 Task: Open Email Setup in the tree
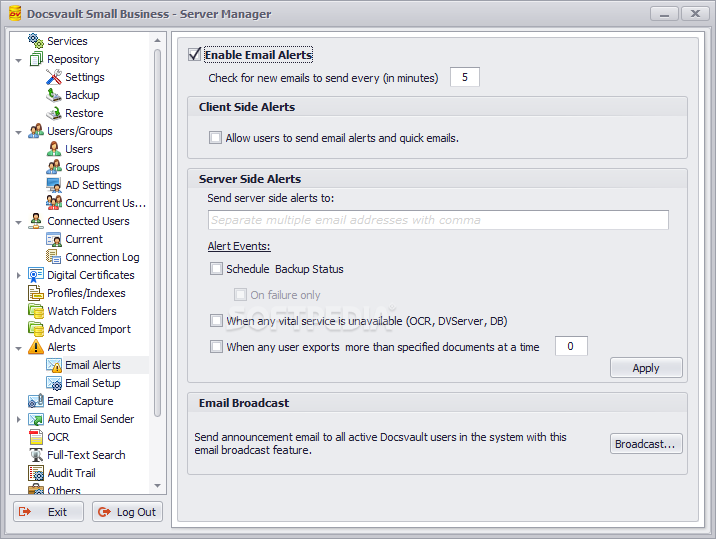pos(93,383)
